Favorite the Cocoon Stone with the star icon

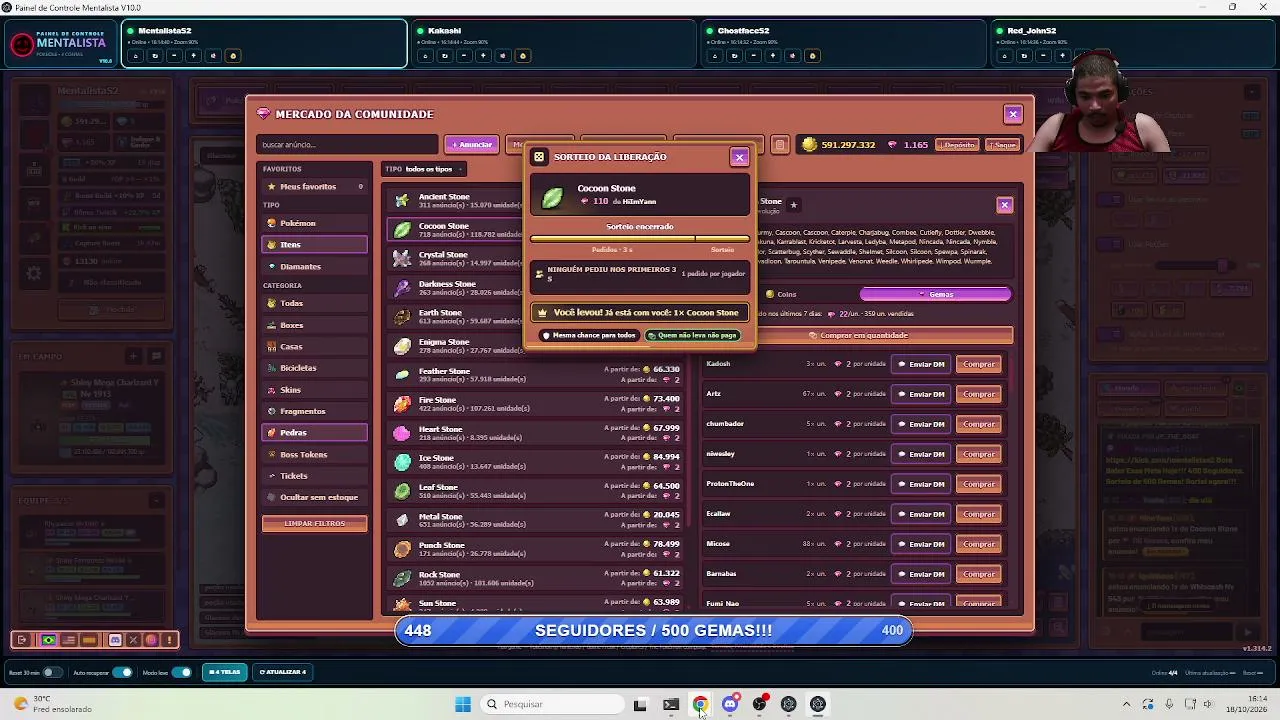point(793,205)
